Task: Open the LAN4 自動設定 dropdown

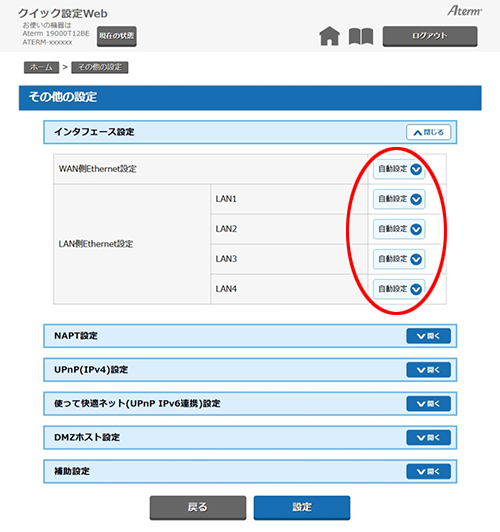Action: tap(399, 289)
